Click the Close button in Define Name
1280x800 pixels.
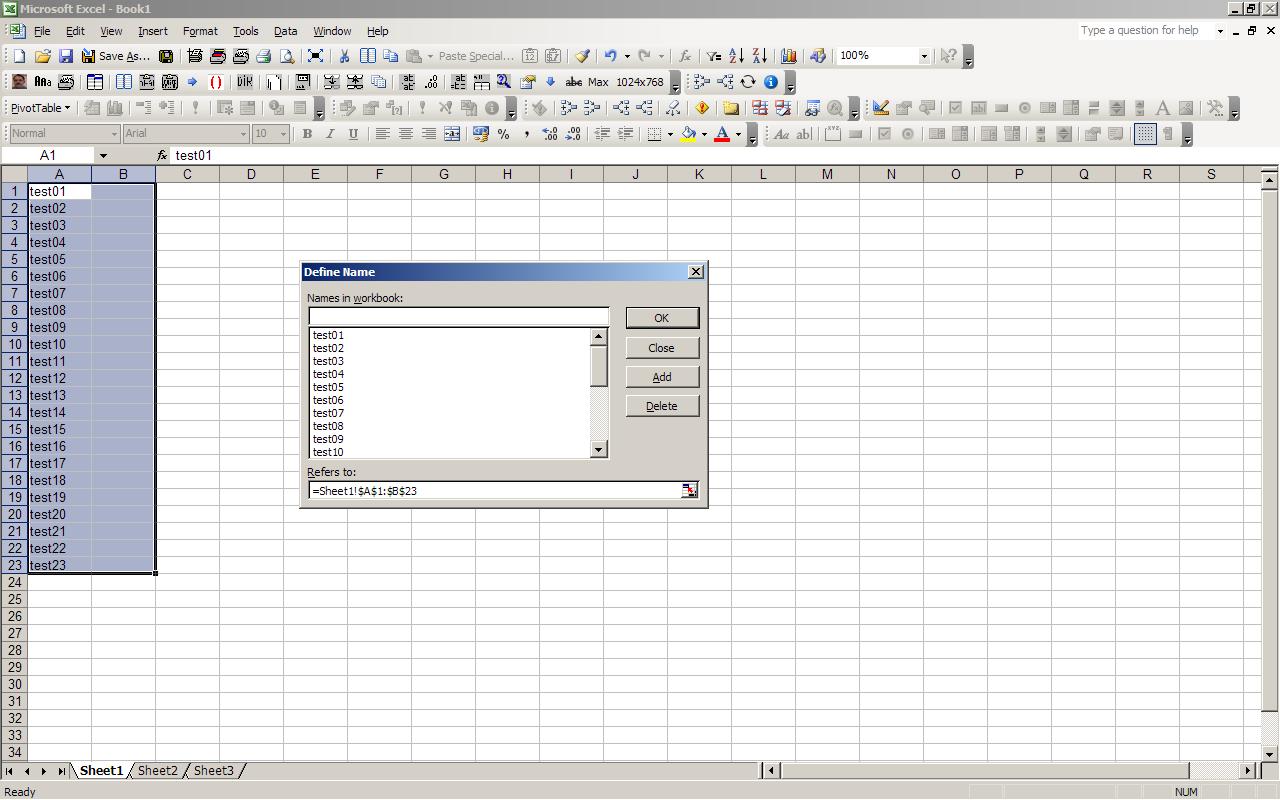662,348
